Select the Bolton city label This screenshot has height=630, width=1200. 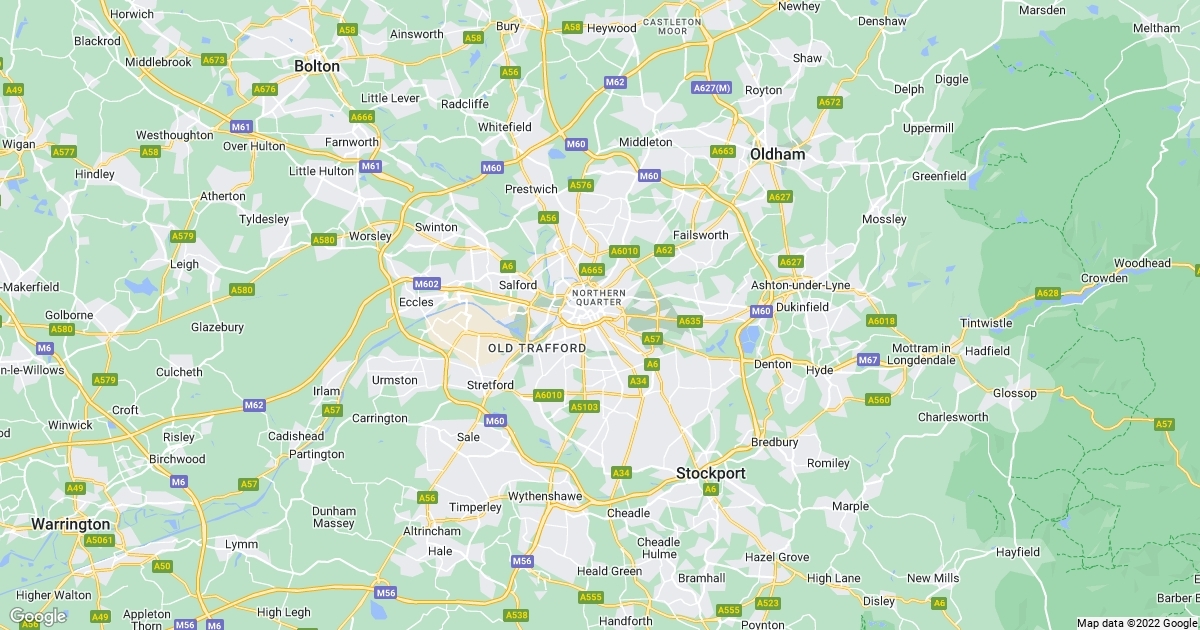pyautogui.click(x=317, y=66)
